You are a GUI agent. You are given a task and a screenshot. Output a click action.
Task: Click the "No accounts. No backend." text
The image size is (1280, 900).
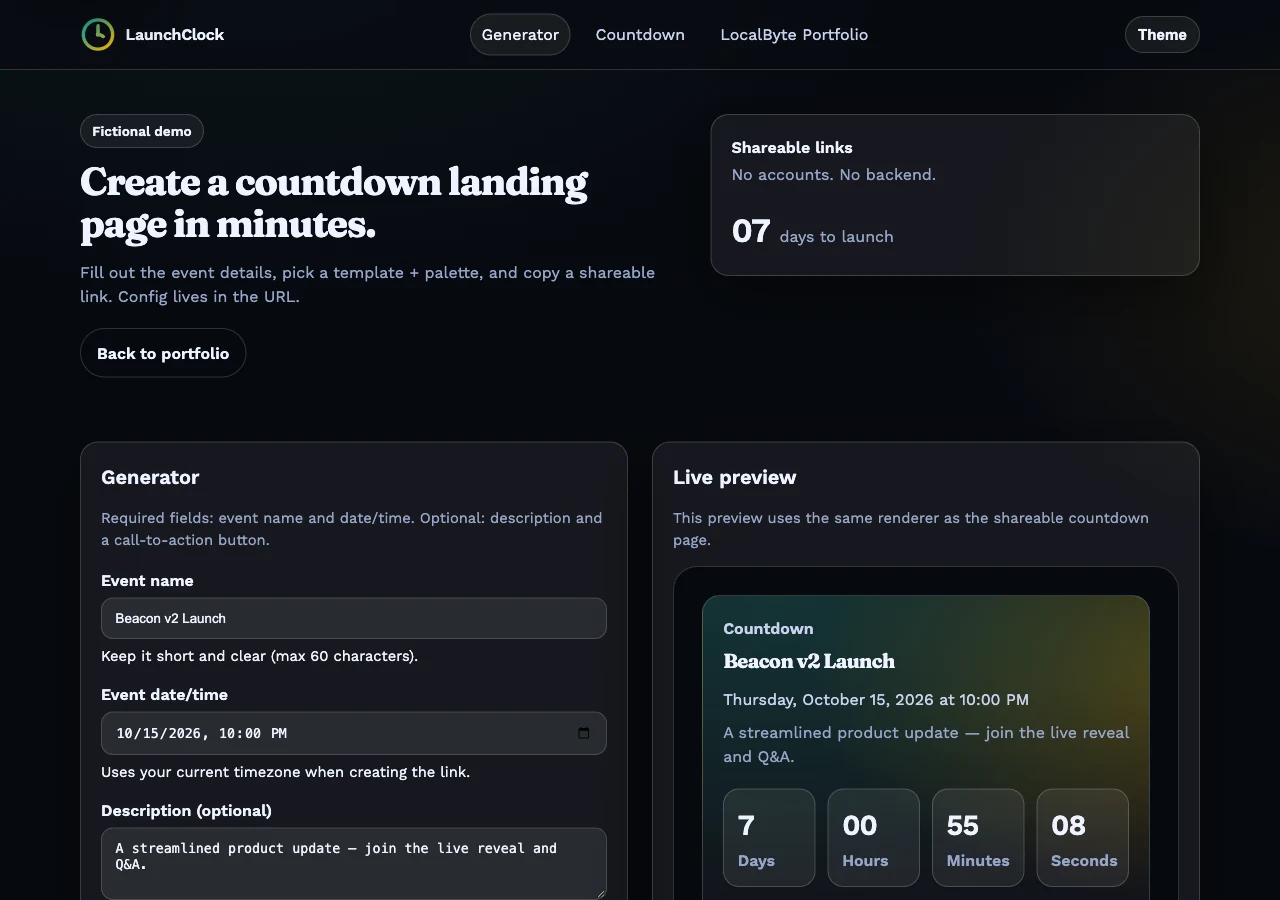pos(834,175)
